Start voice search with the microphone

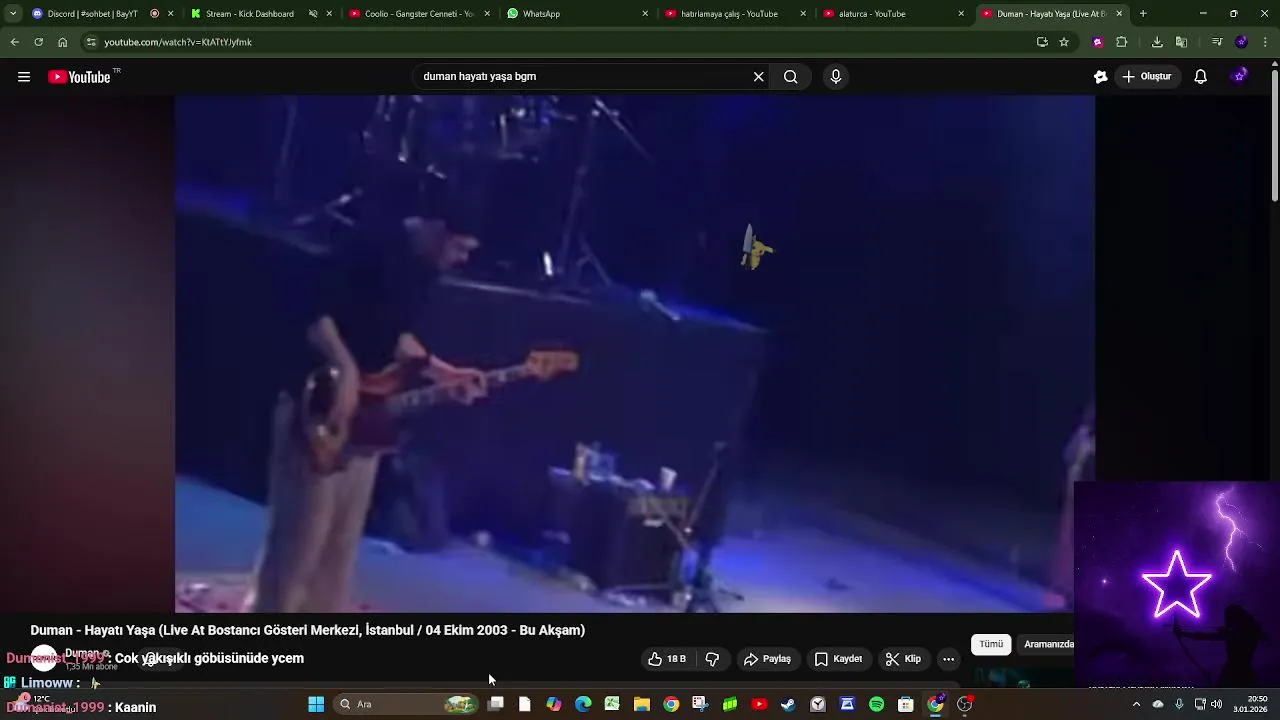coord(836,77)
